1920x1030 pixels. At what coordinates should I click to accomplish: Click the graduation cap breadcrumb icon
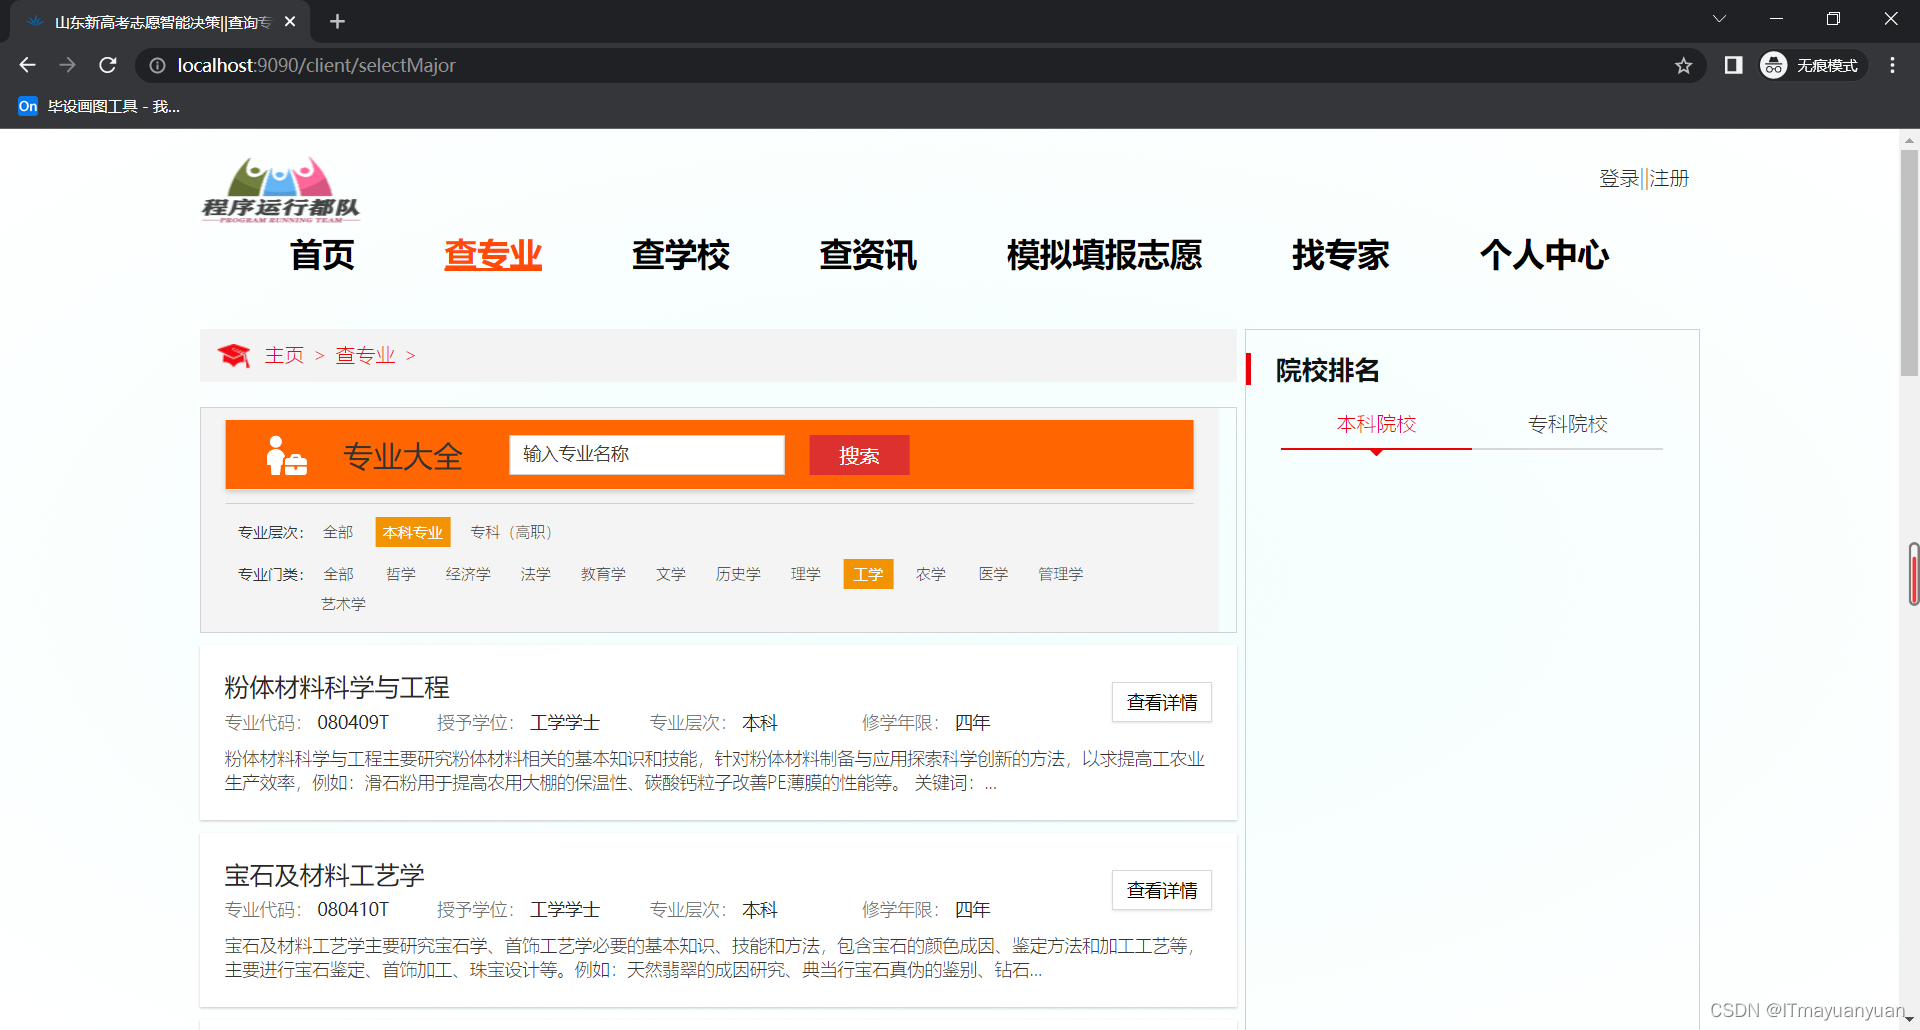point(234,355)
